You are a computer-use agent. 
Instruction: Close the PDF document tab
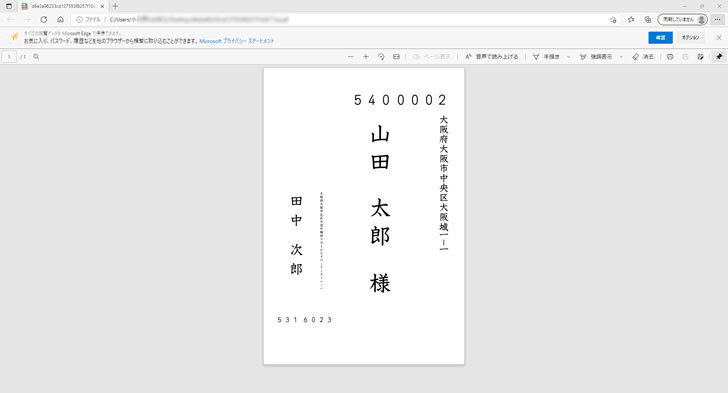click(103, 7)
